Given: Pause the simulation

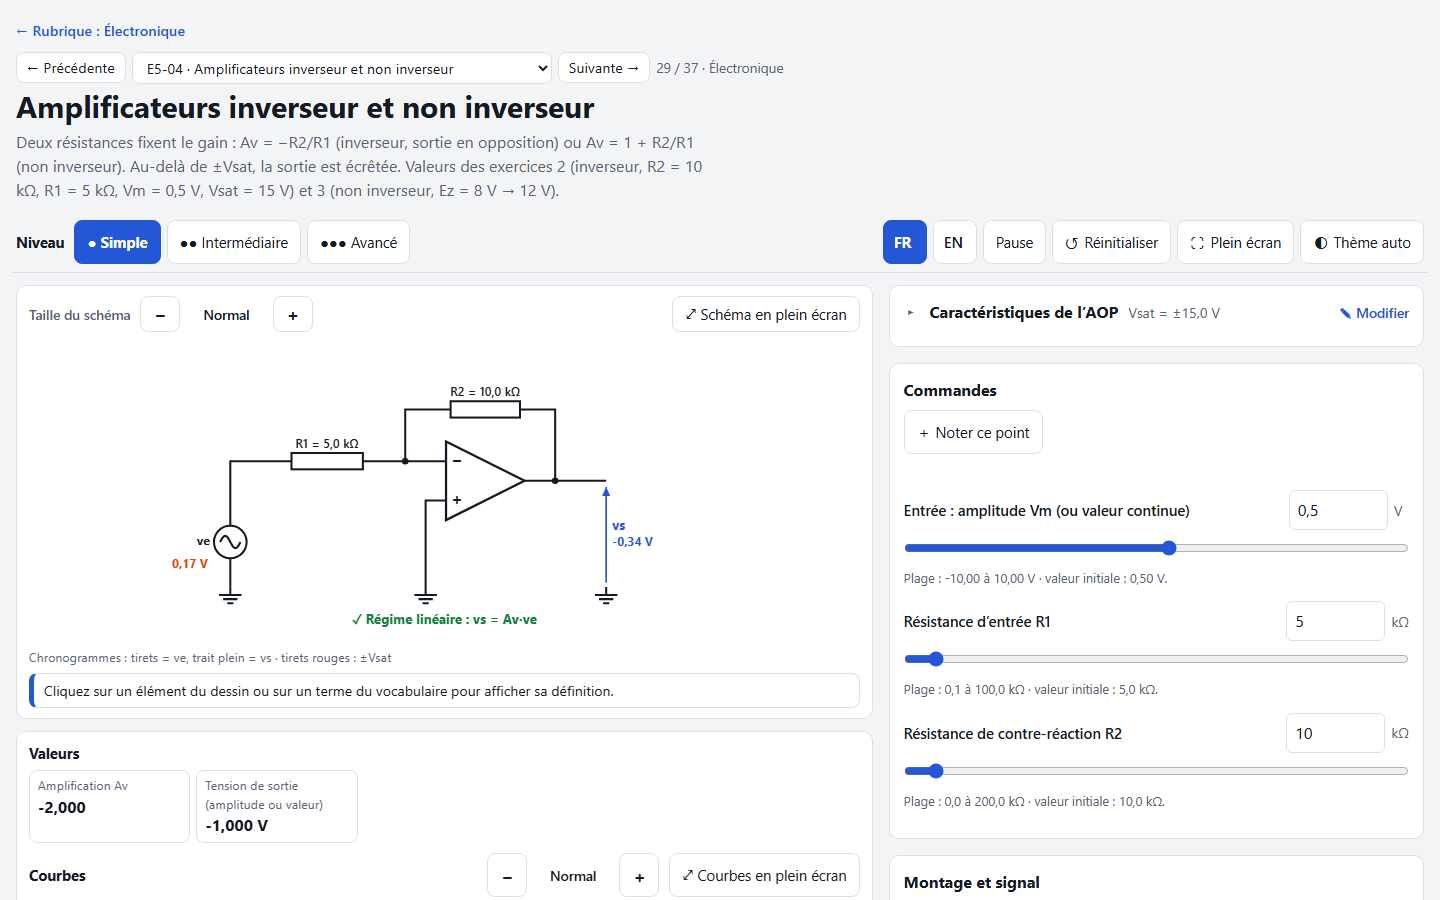Looking at the screenshot, I should point(1014,242).
